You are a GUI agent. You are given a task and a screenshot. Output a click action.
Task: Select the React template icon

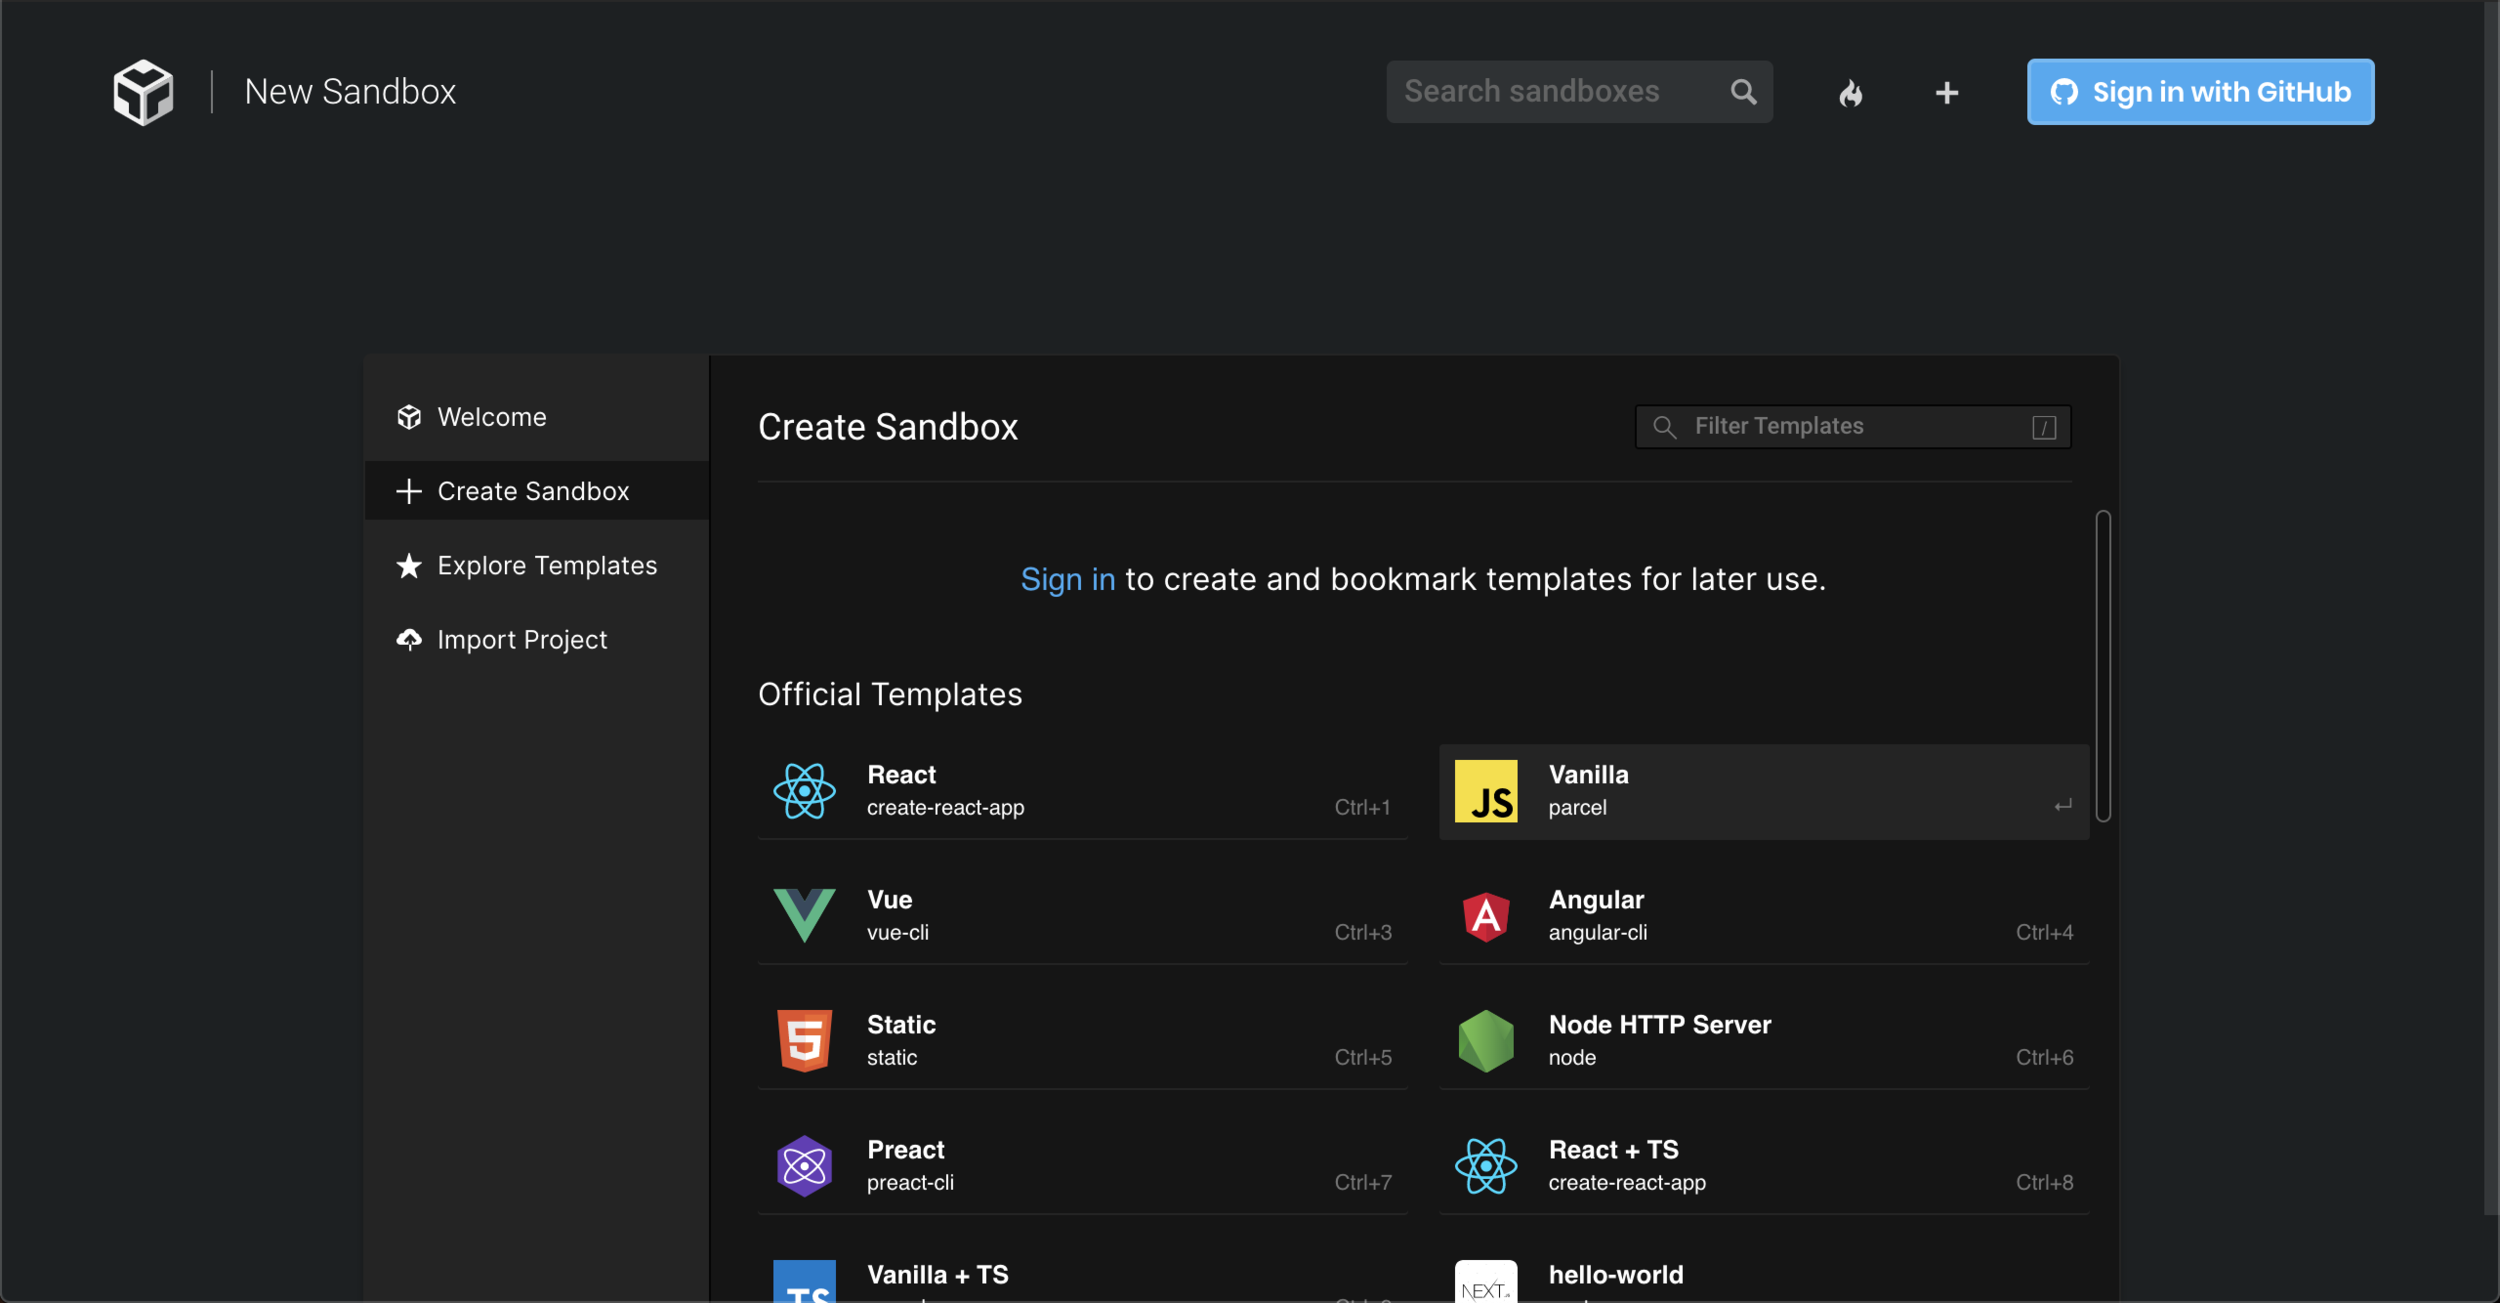804,791
